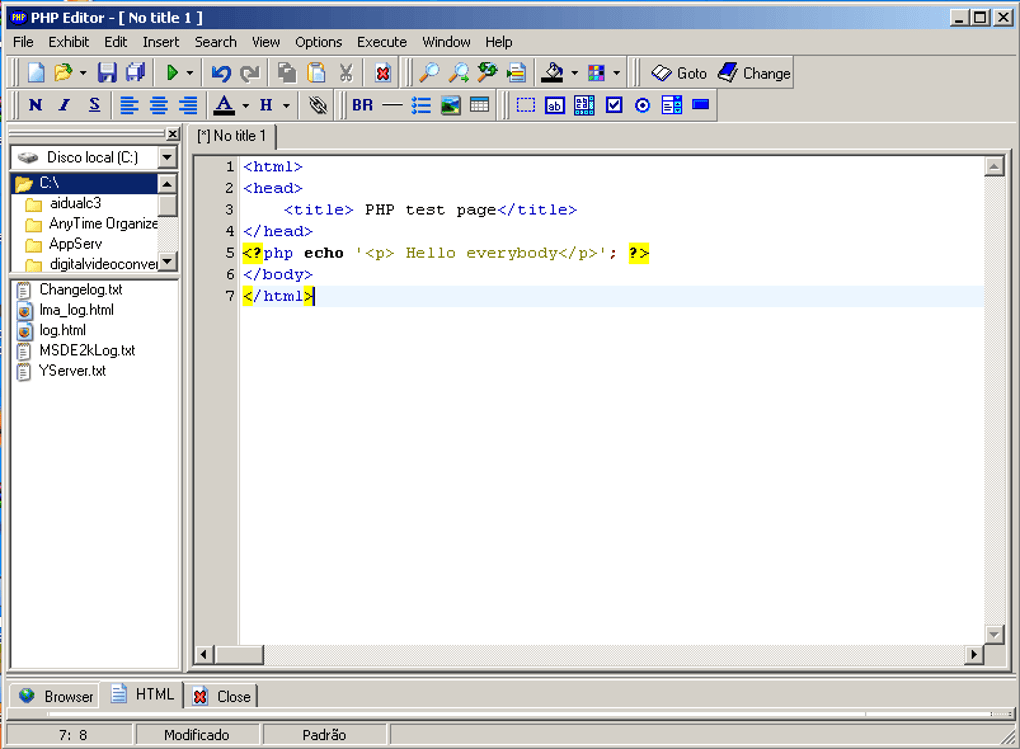Insert a table with the grid icon
Image resolution: width=1020 pixels, height=749 pixels.
coord(479,105)
